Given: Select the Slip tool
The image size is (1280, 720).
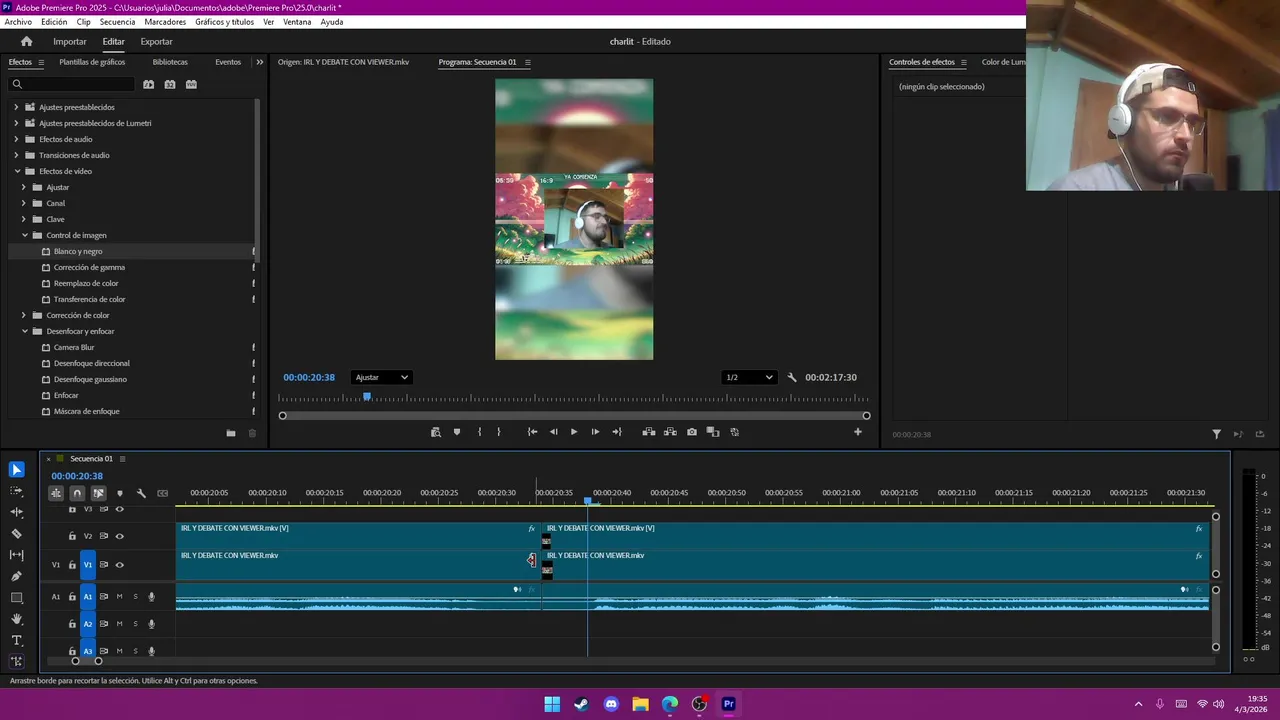Looking at the screenshot, I should [x=16, y=555].
